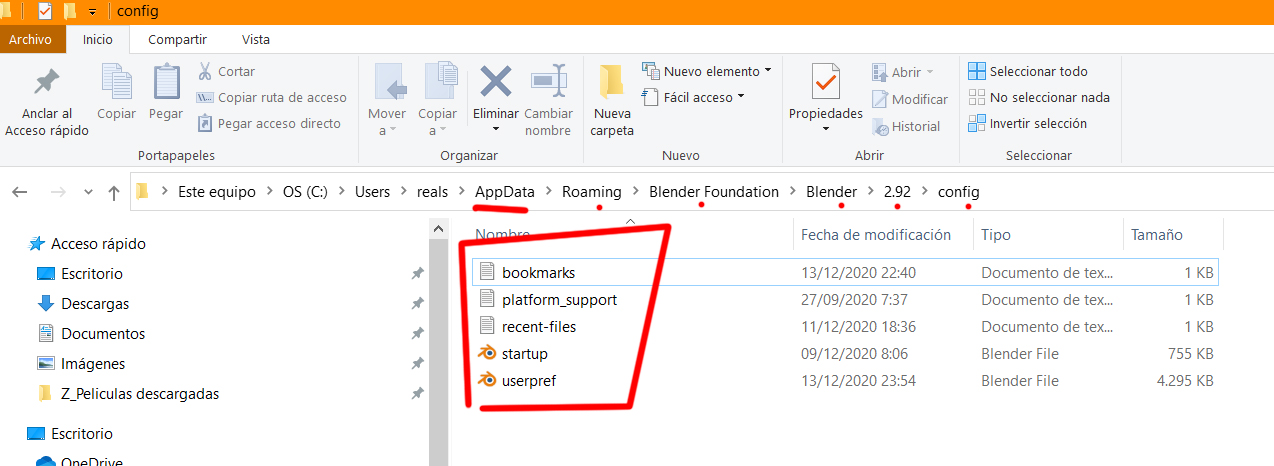Click the Pegar clipboard icon

tap(166, 84)
